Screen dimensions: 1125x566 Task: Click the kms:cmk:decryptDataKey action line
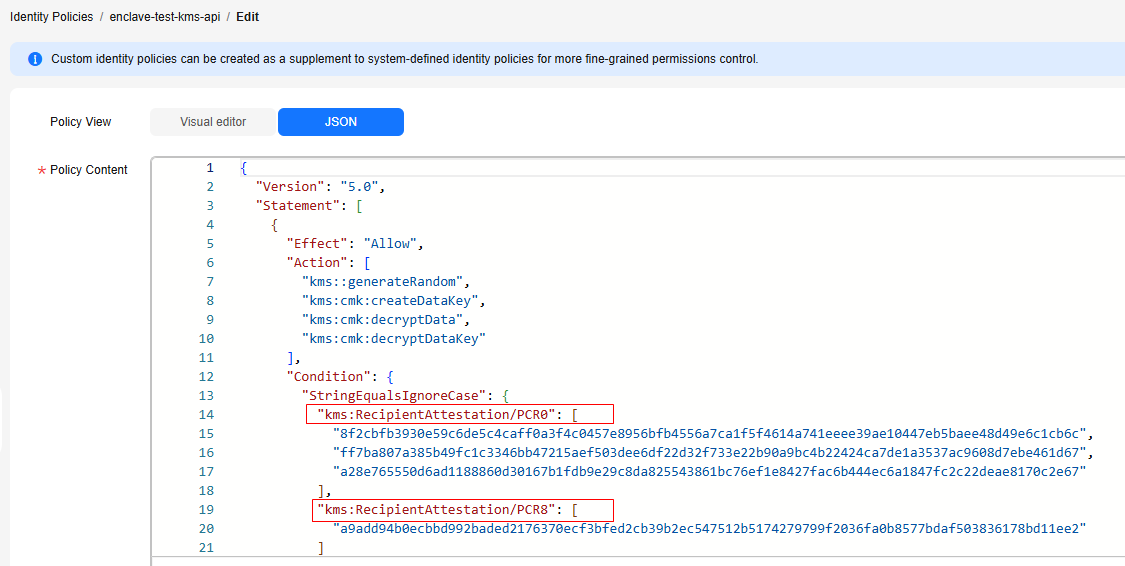click(394, 338)
